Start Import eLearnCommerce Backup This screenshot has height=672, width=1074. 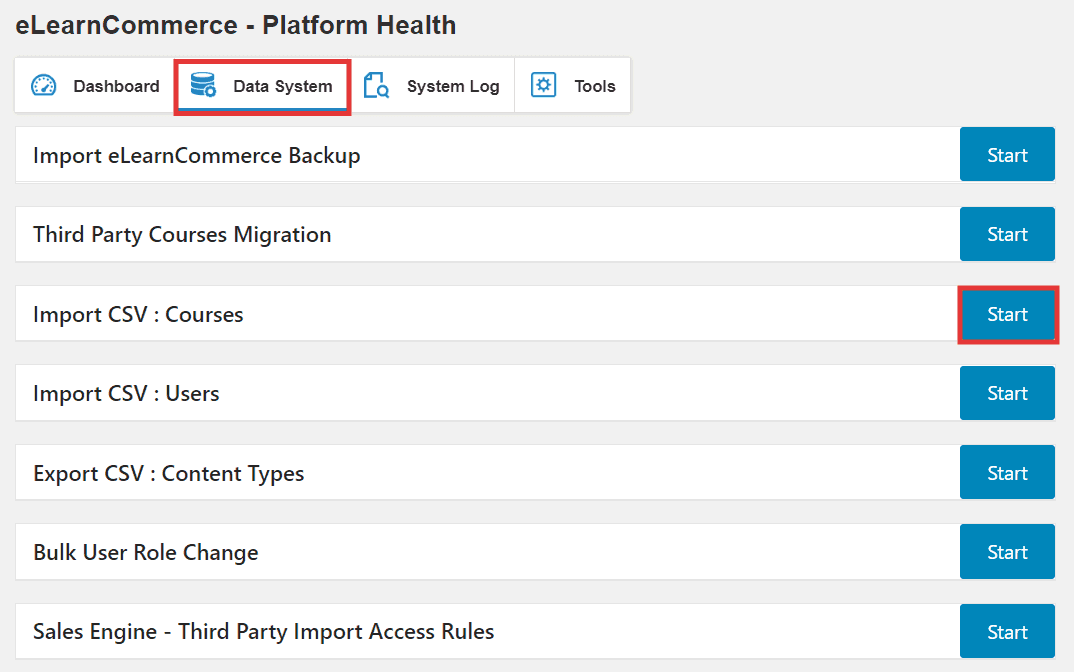[x=1007, y=154]
